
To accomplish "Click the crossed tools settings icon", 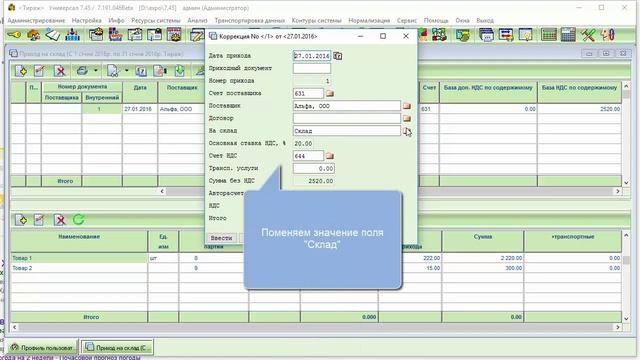I will 588,35.
